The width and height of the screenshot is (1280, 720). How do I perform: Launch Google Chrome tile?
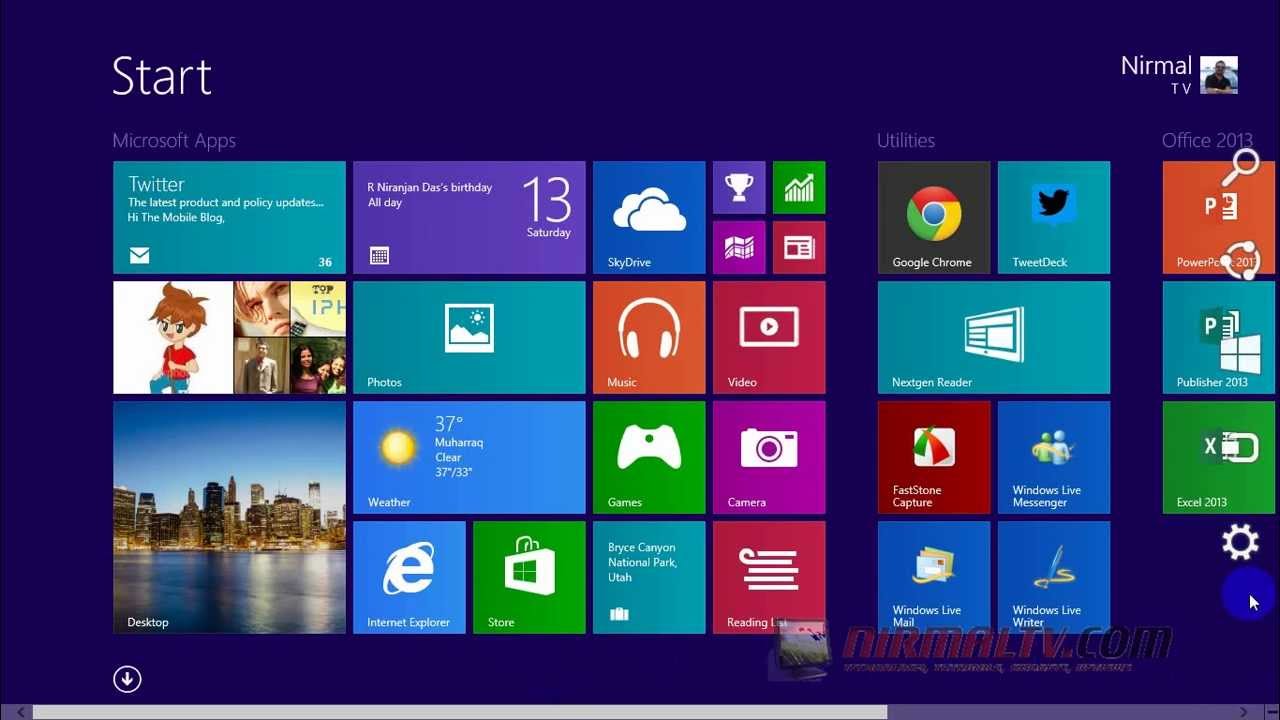tap(934, 217)
